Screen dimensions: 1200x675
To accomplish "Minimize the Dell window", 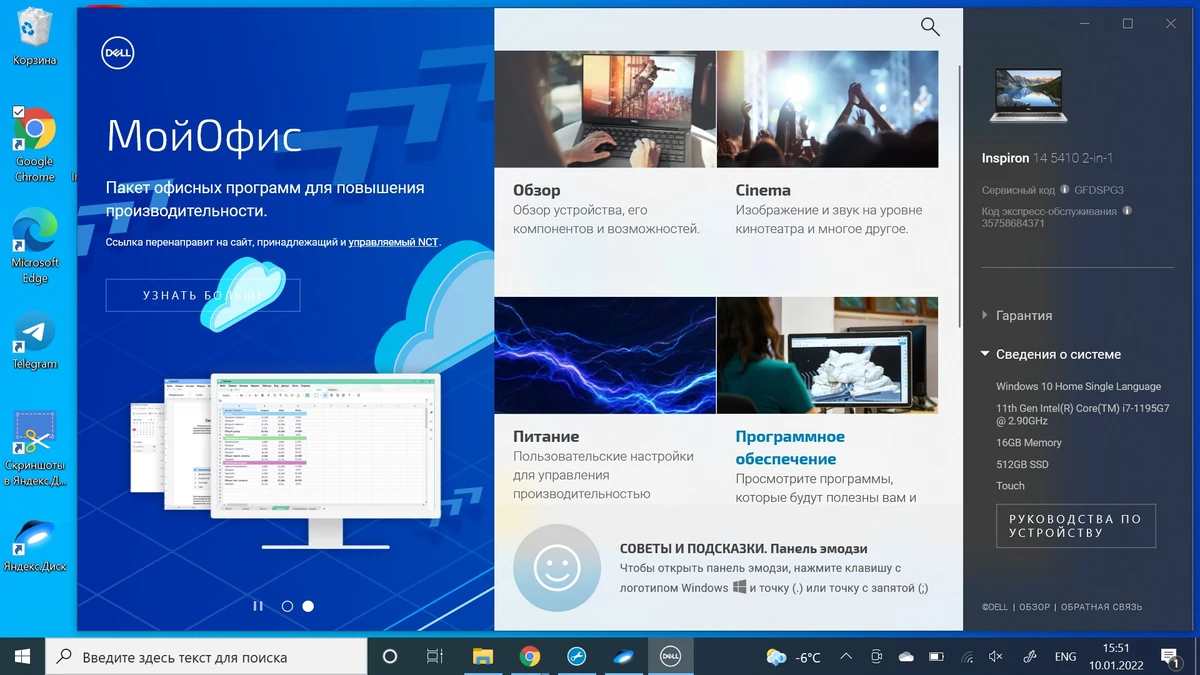I will (x=1084, y=24).
